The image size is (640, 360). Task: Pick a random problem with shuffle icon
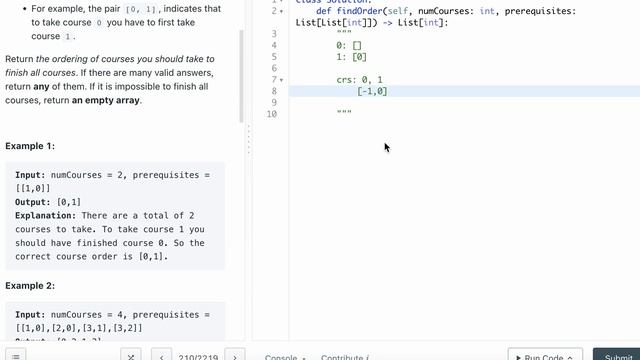pos(131,356)
